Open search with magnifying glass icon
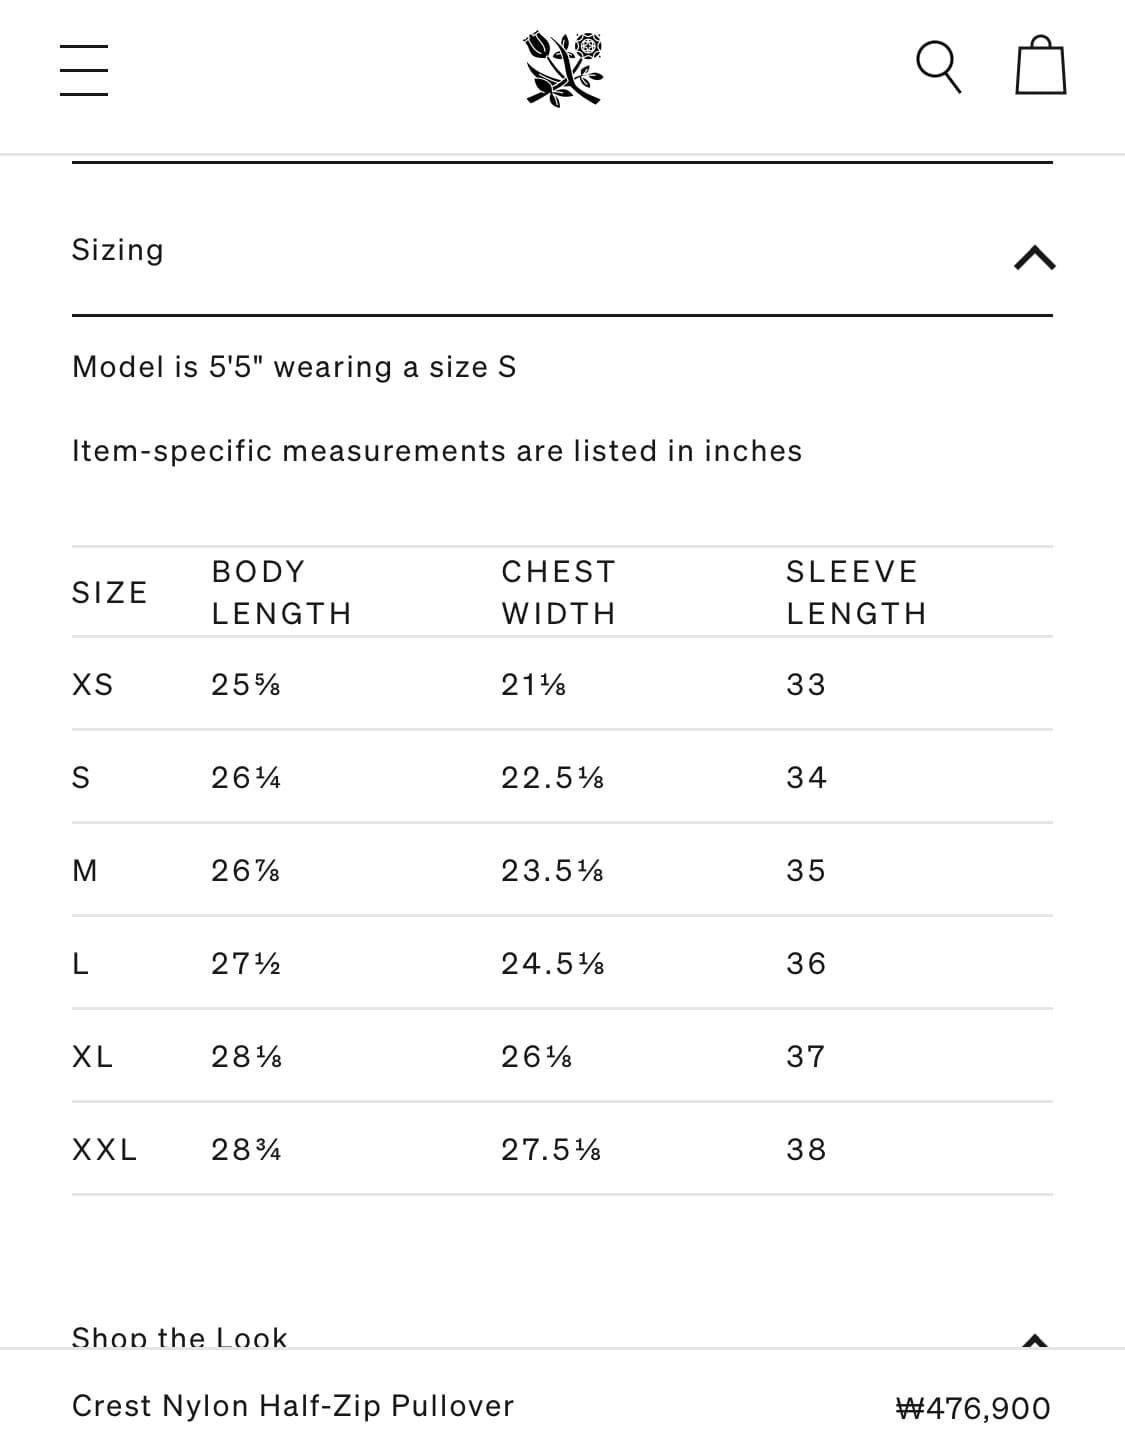This screenshot has height=1441, width=1125. (939, 67)
